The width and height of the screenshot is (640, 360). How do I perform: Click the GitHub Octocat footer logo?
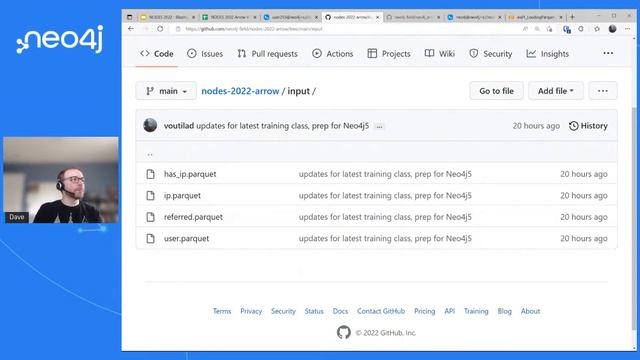pyautogui.click(x=344, y=332)
